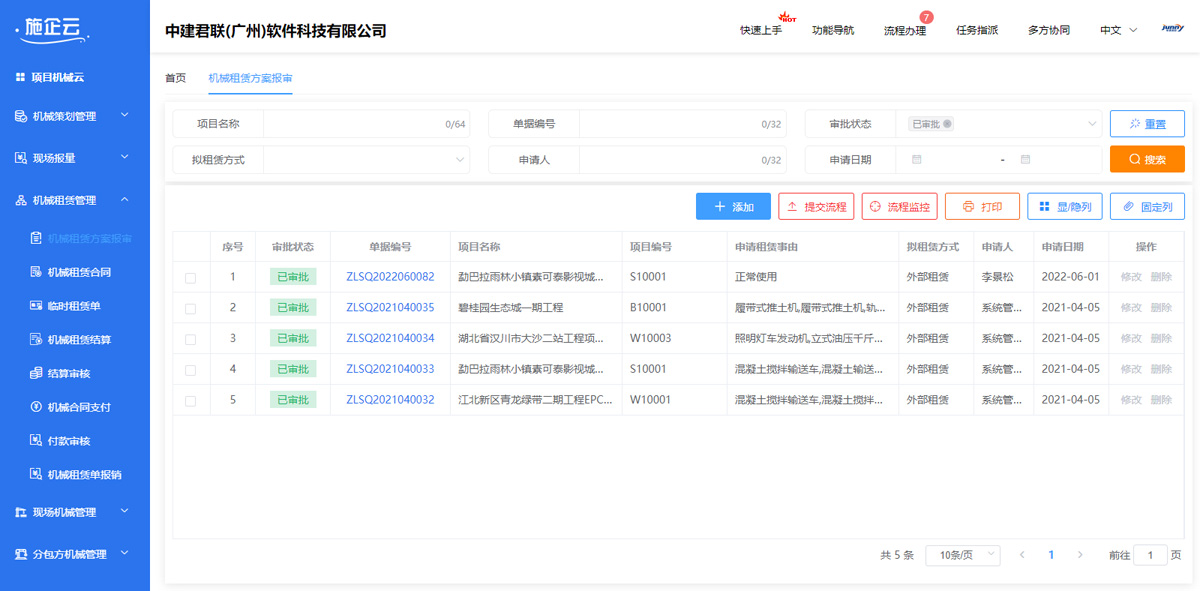Image resolution: width=1200 pixels, height=591 pixels.
Task: Go to the previous page arrow
Action: tap(1022, 555)
